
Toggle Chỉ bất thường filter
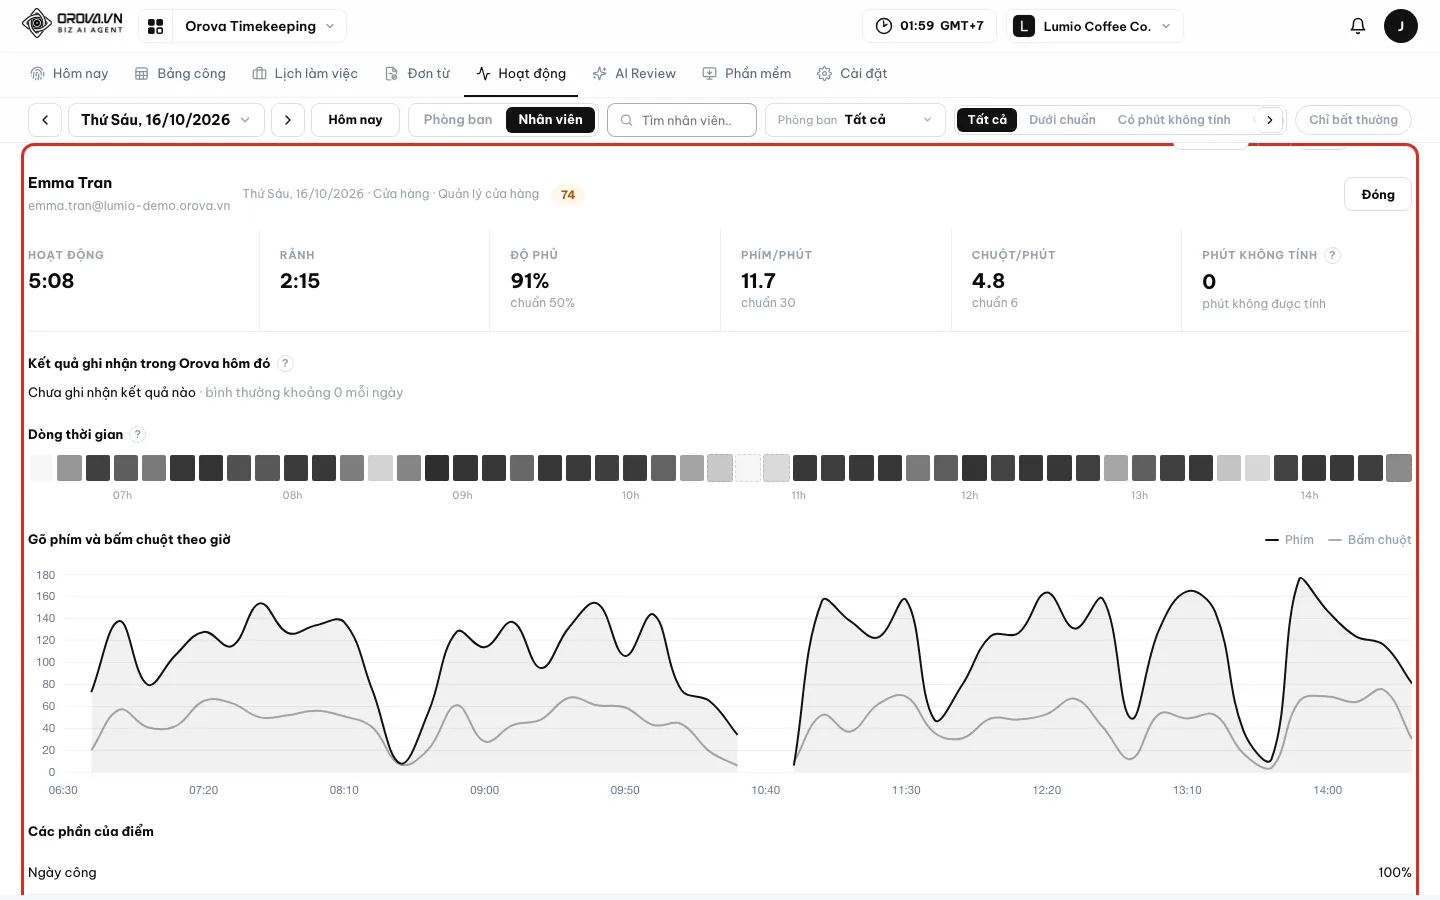pyautogui.click(x=1353, y=120)
